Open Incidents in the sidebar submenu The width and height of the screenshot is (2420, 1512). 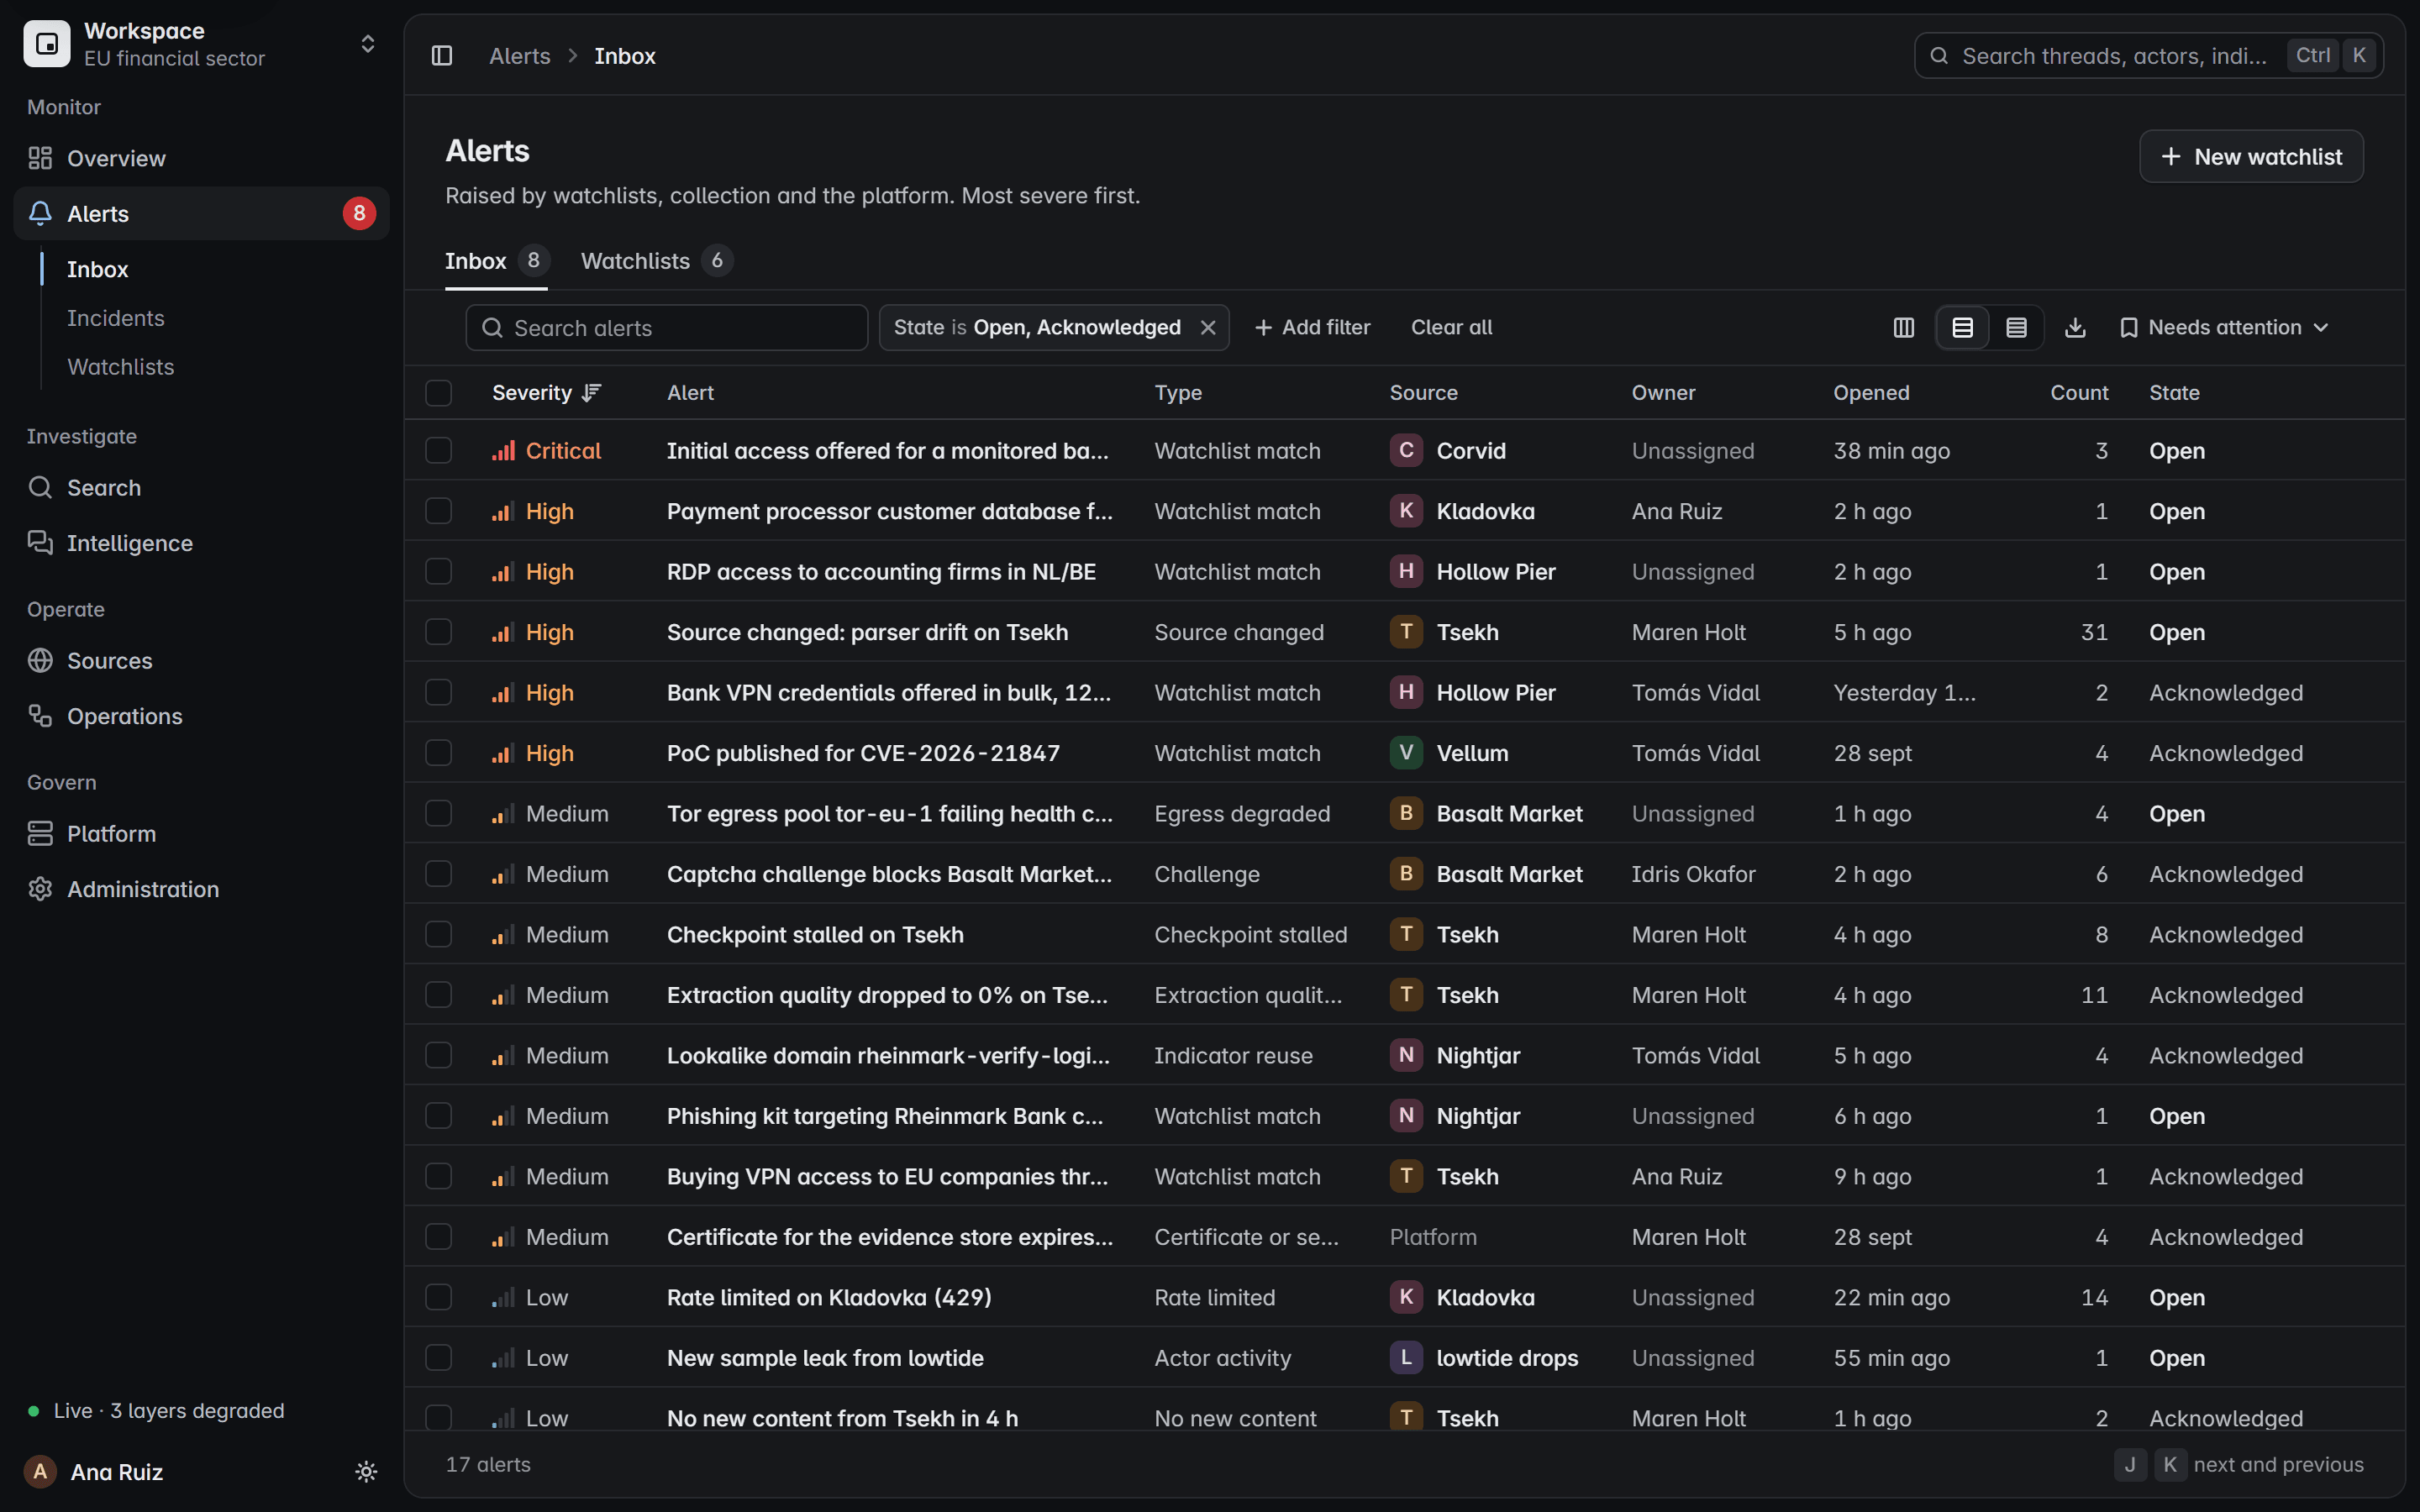click(x=115, y=318)
